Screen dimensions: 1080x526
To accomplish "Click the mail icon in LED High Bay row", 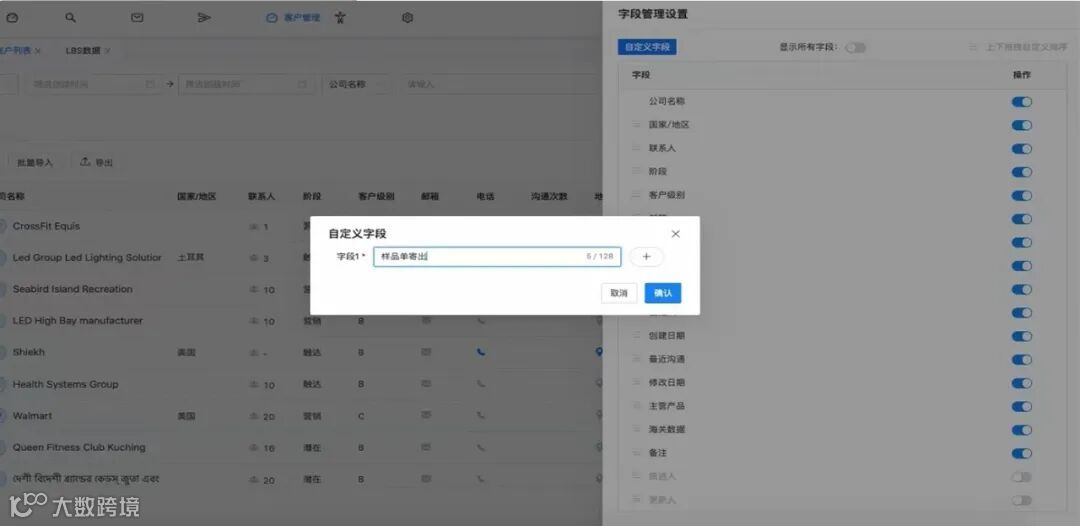I will tap(426, 320).
